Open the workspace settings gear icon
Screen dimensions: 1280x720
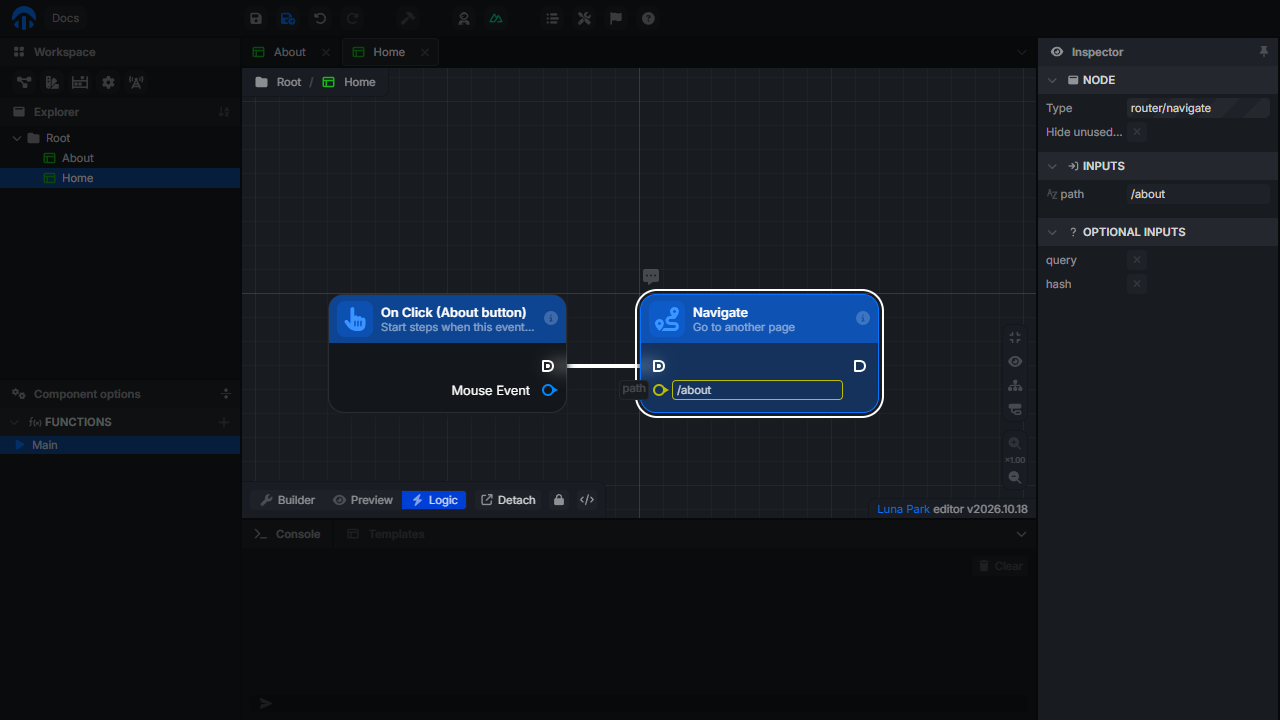[108, 82]
